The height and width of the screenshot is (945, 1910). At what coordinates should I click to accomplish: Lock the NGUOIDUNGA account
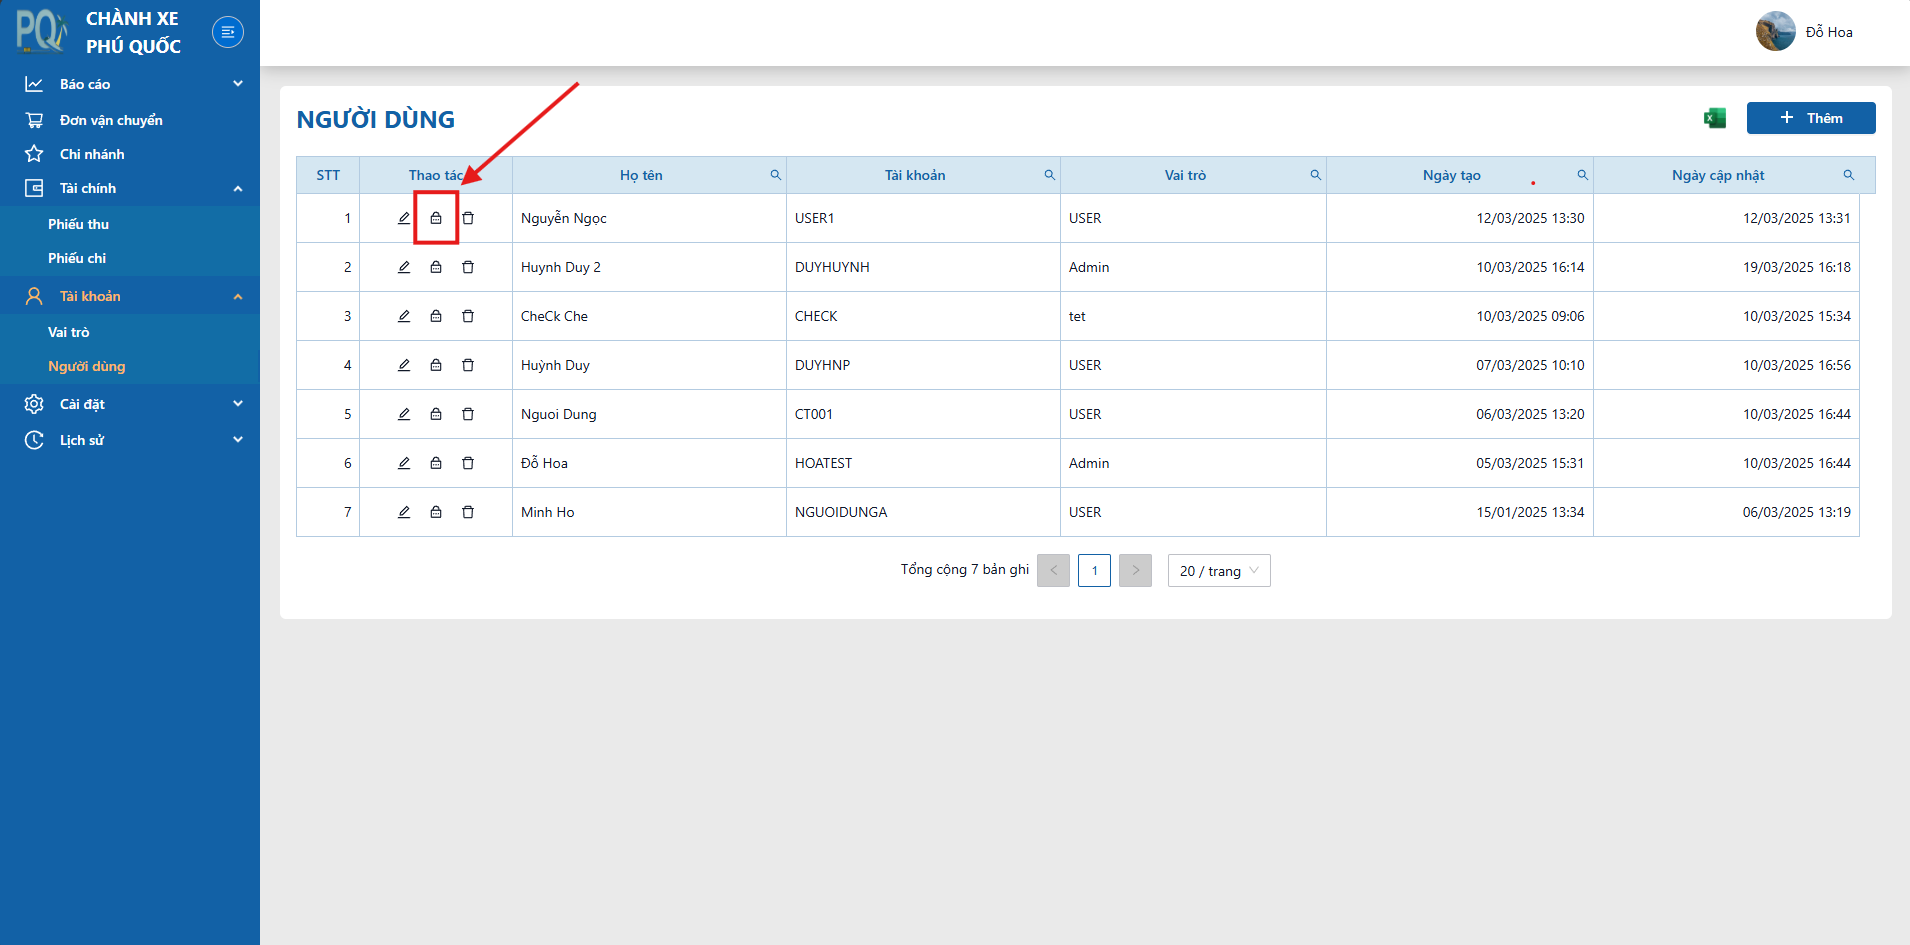coord(436,512)
